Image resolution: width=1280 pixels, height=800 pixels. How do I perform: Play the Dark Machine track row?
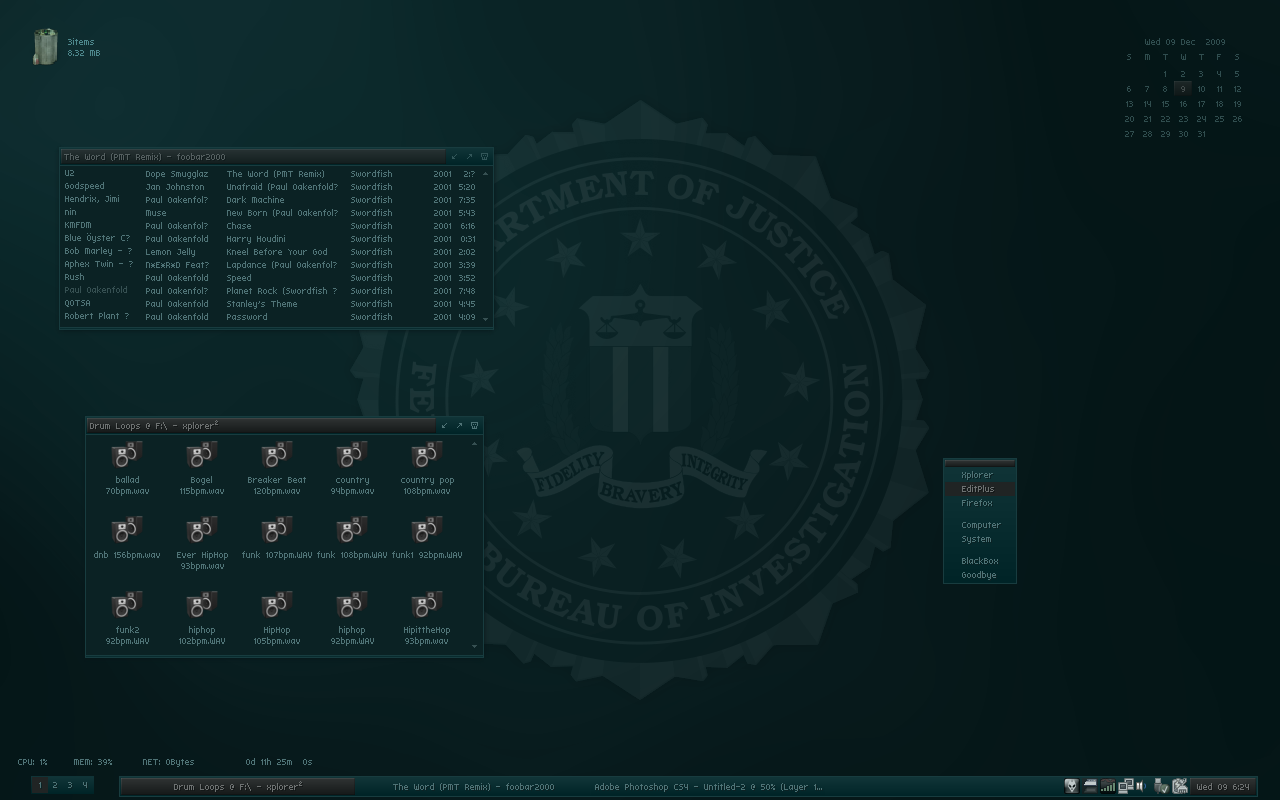pyautogui.click(x=270, y=200)
